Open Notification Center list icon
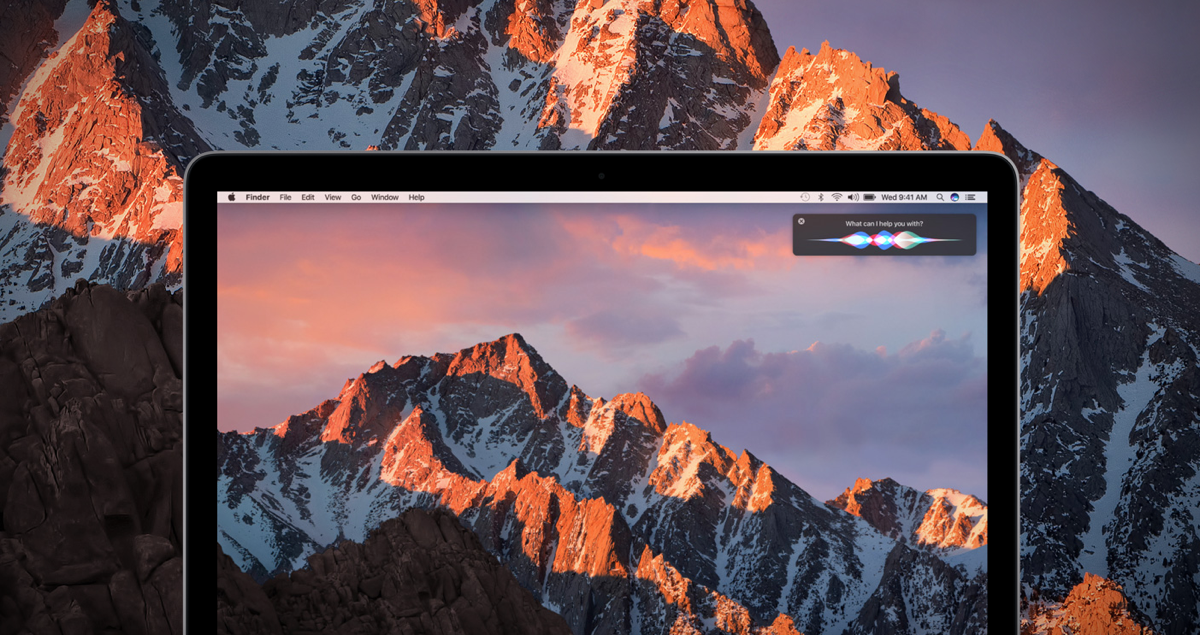This screenshot has width=1200, height=635. point(970,197)
